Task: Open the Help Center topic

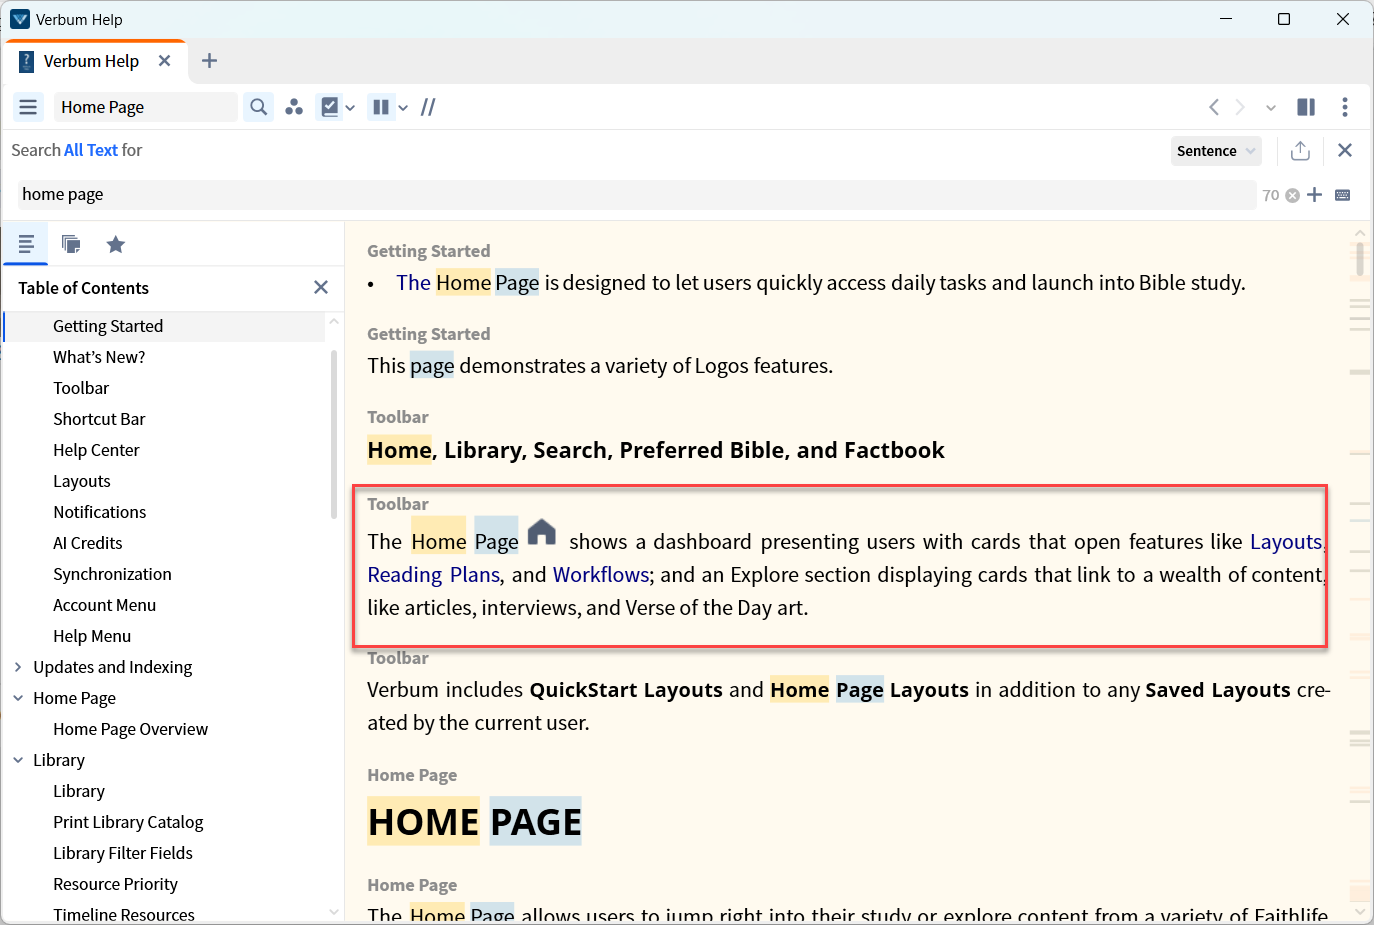Action: 96,450
